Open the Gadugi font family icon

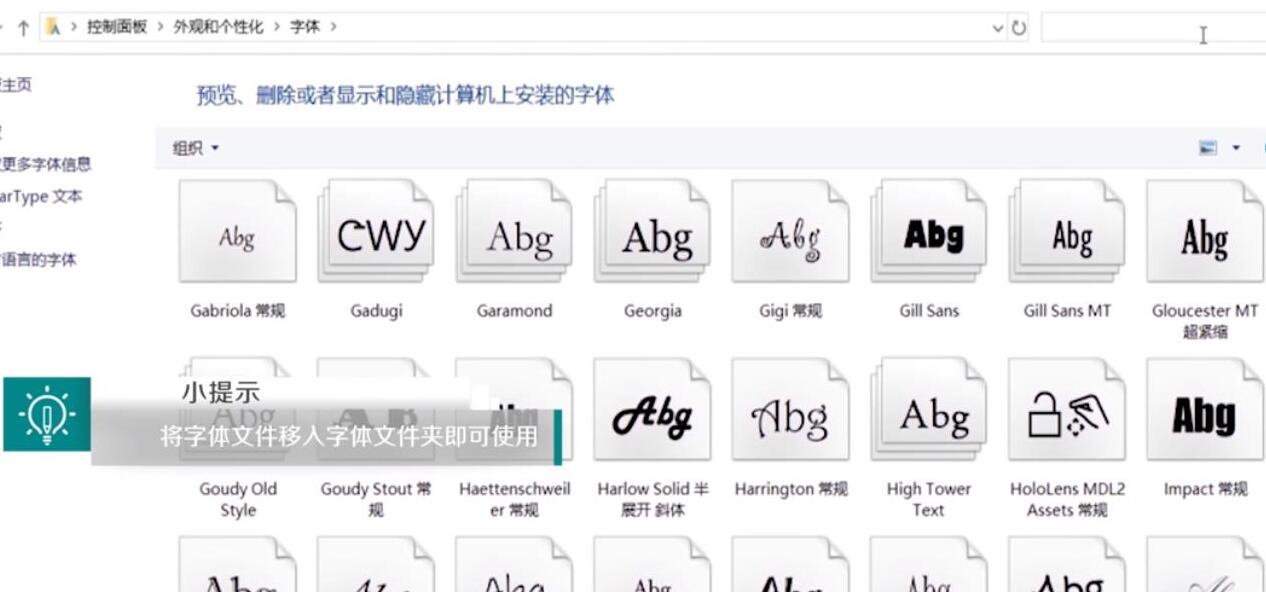[x=376, y=231]
